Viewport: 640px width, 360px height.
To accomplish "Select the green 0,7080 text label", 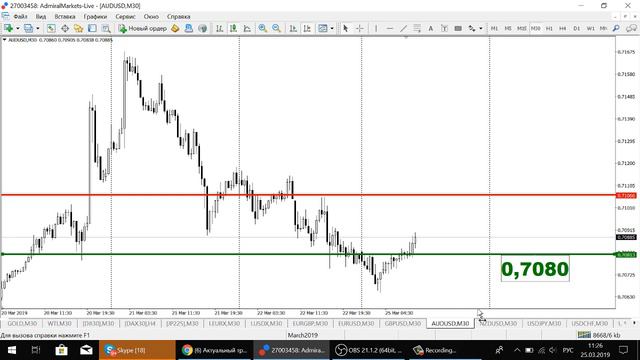I will click(535, 269).
